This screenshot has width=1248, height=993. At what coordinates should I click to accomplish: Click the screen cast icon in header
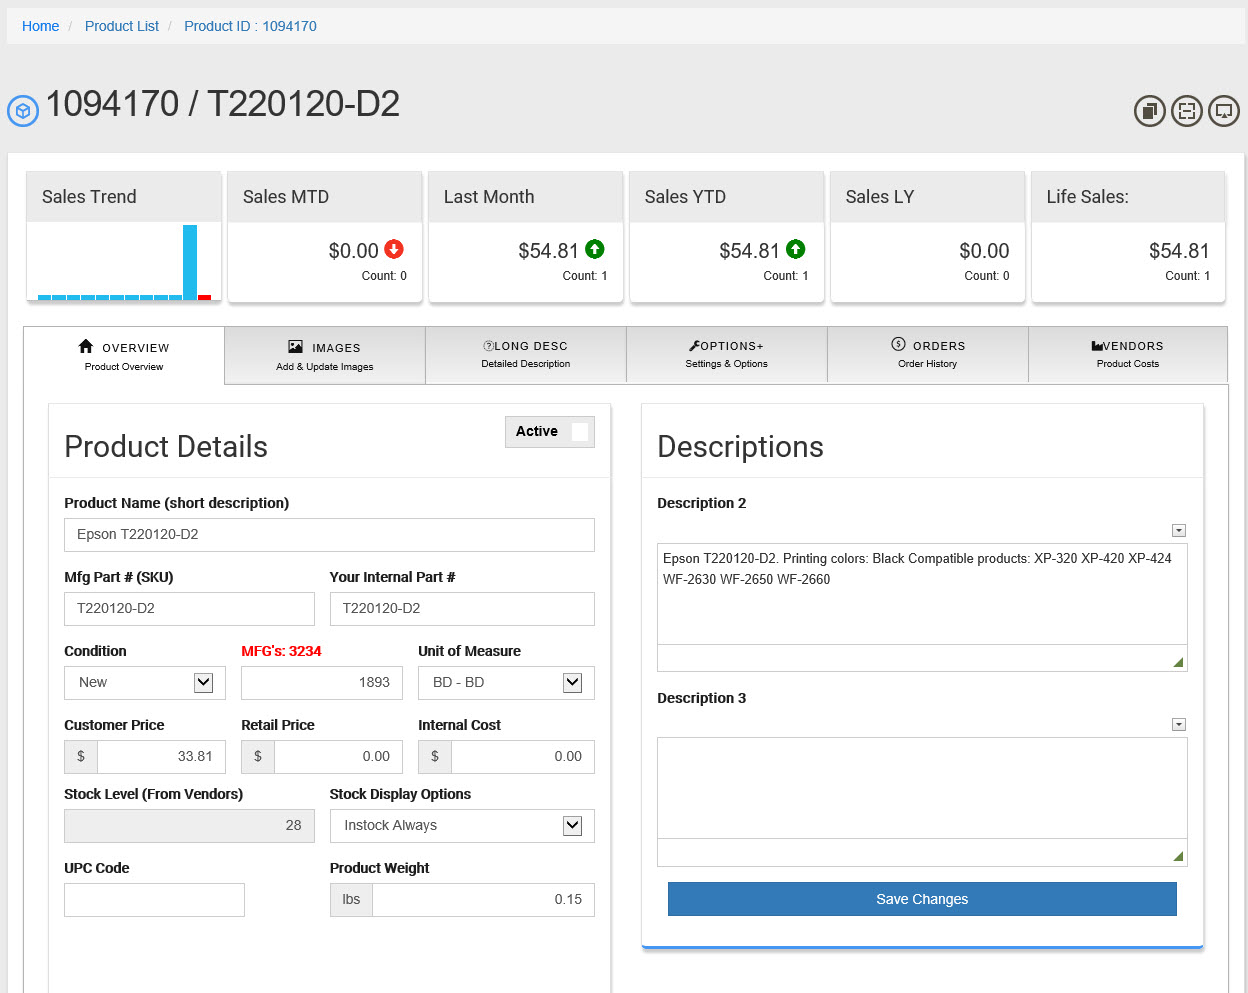click(1224, 111)
